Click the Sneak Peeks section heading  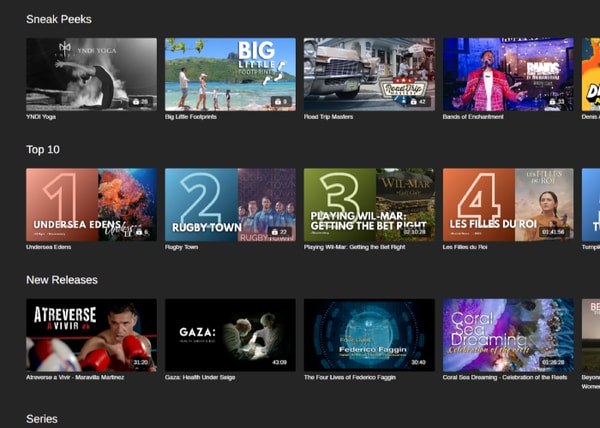click(x=59, y=19)
